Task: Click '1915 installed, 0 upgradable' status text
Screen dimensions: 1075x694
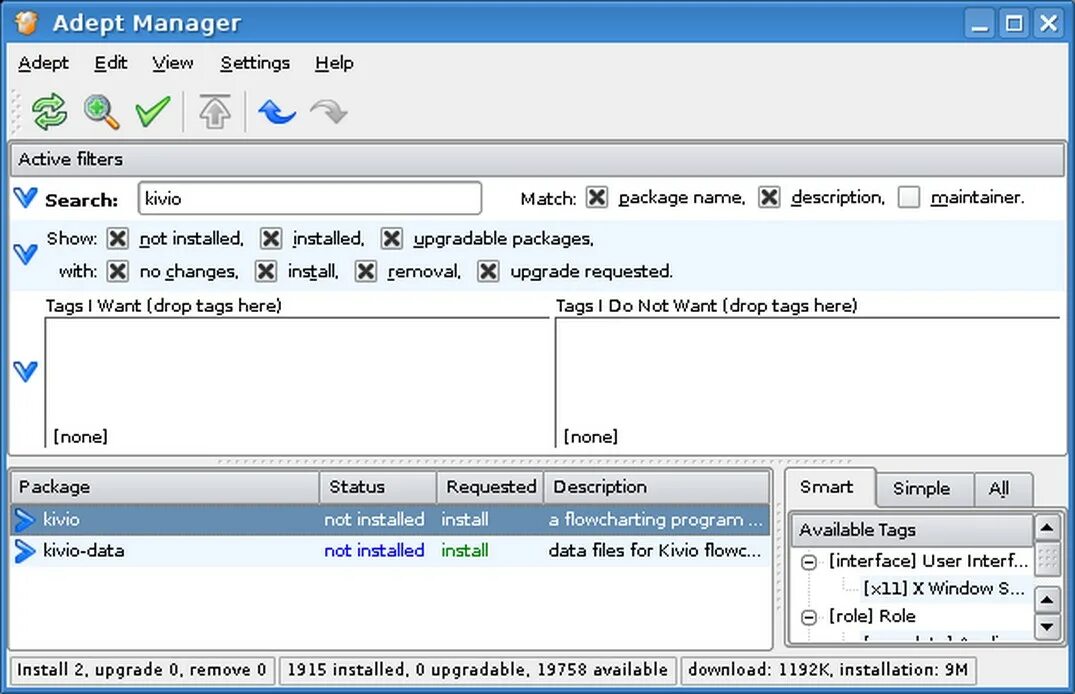Action: click(x=477, y=670)
